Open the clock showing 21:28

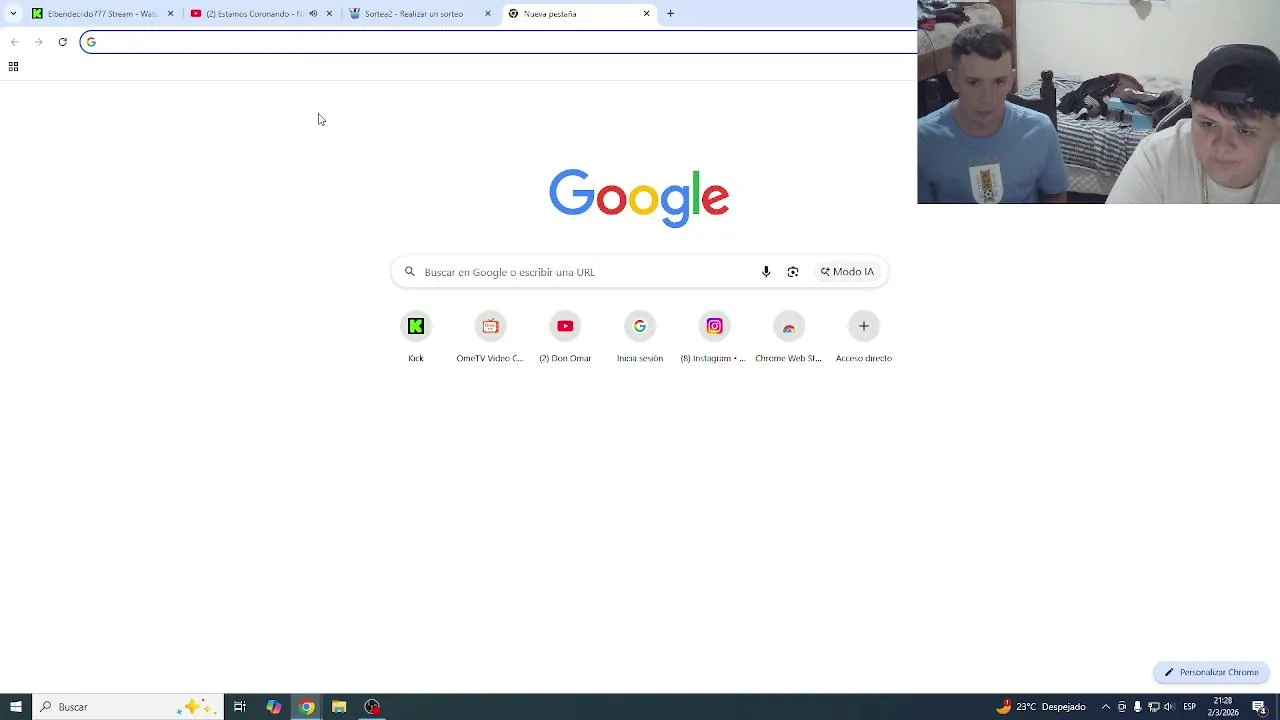[x=1223, y=707]
